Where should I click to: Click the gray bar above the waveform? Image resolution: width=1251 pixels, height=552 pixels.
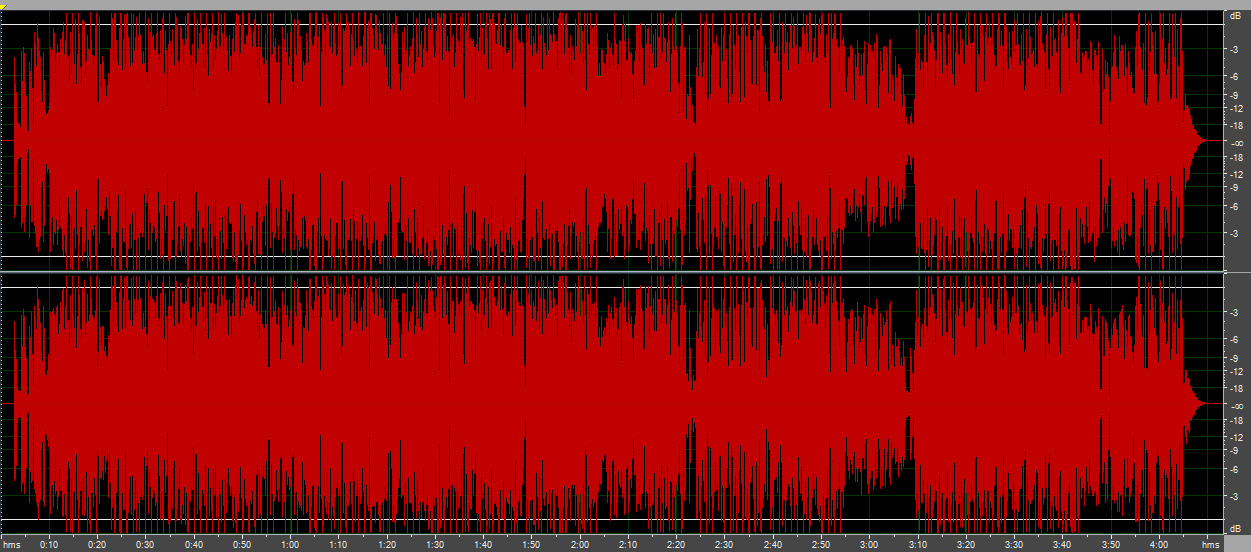click(625, 5)
